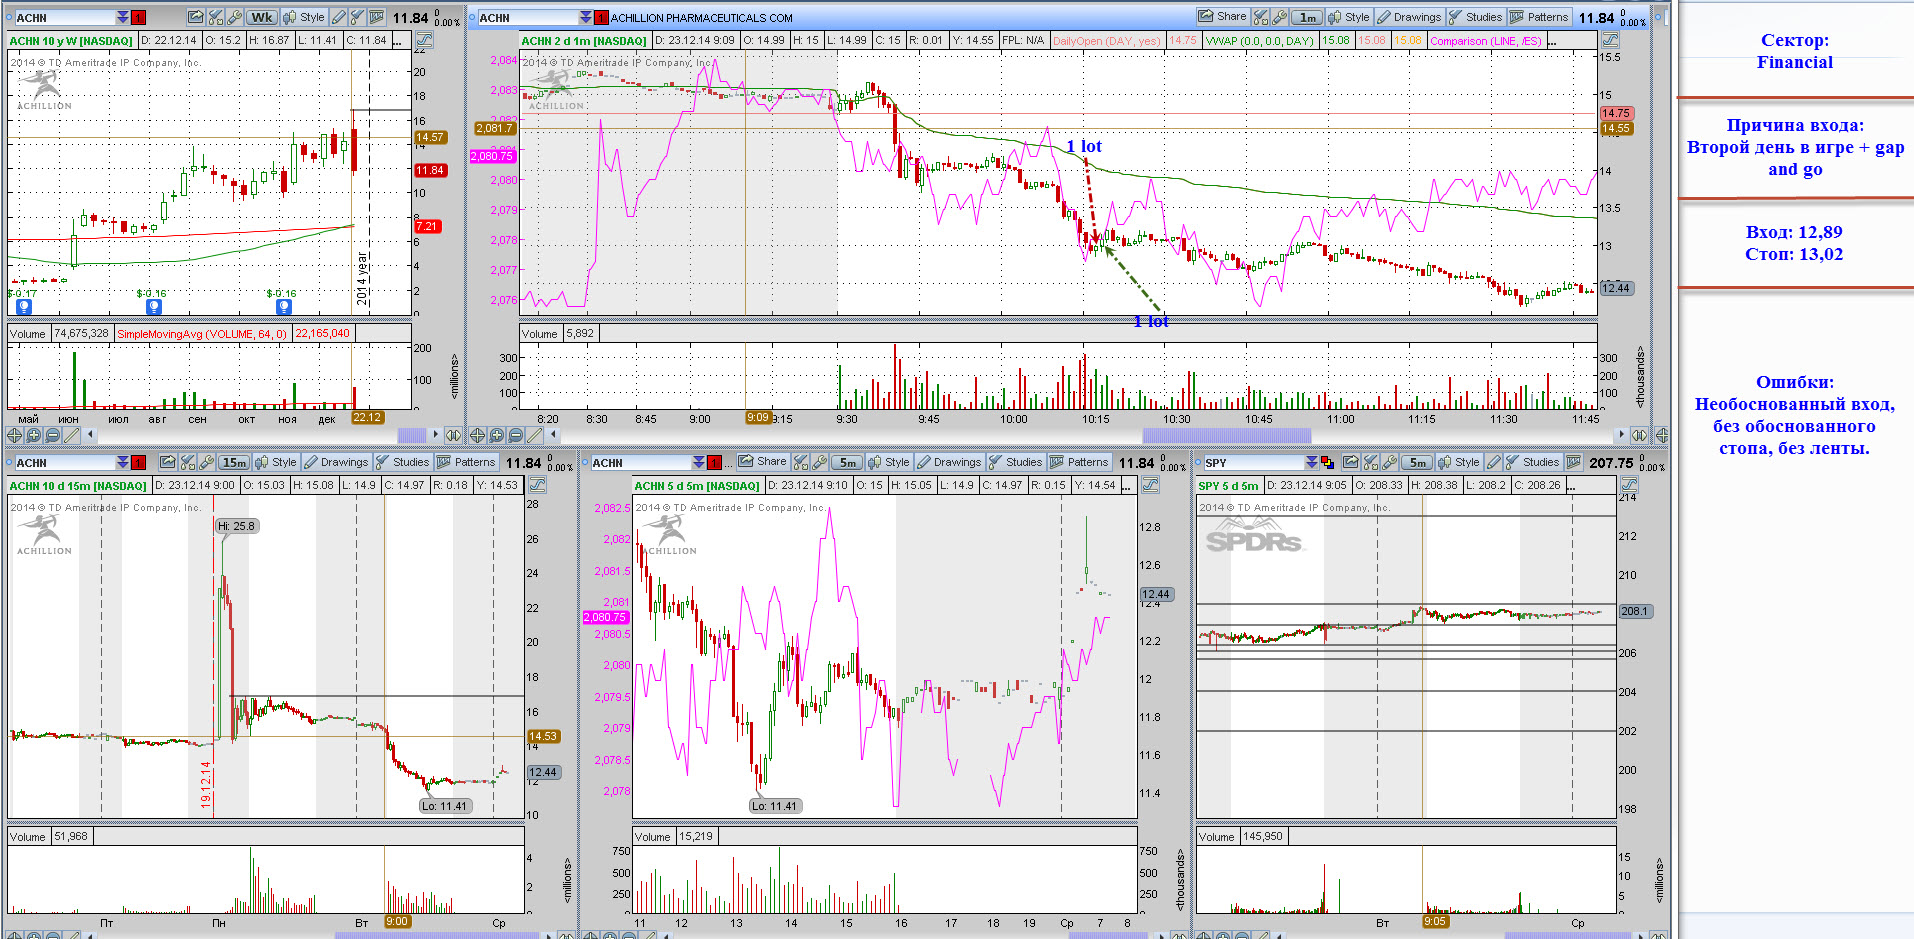1914x939 pixels.
Task: Toggle chart mode icon beside ACHN 10 y W header
Action: coord(424,40)
